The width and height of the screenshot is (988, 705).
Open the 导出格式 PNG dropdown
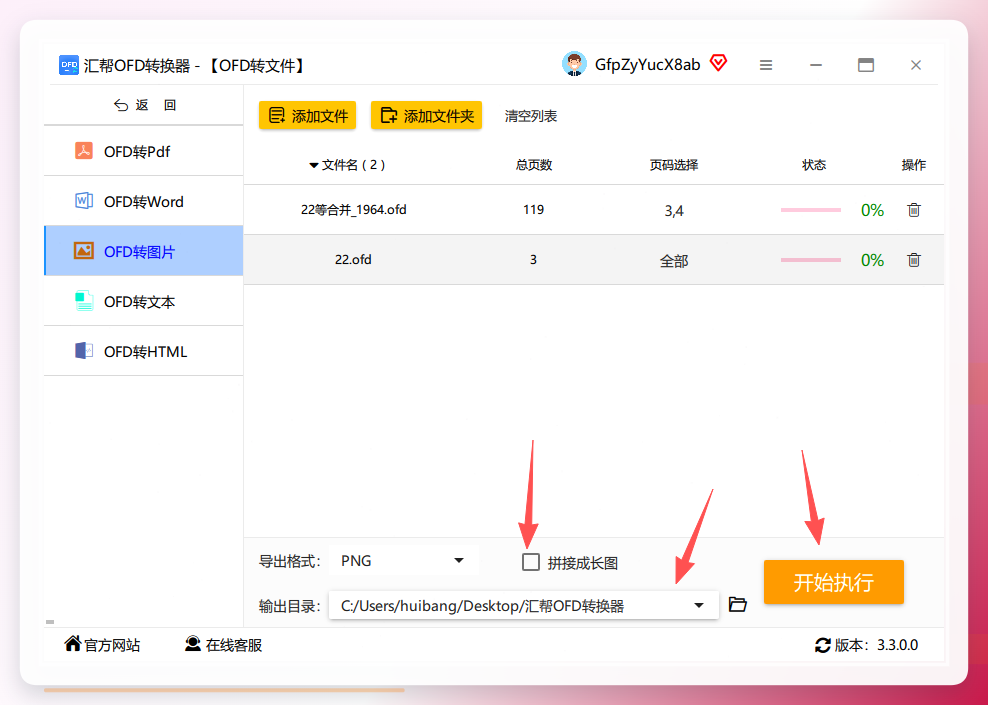[x=403, y=561]
